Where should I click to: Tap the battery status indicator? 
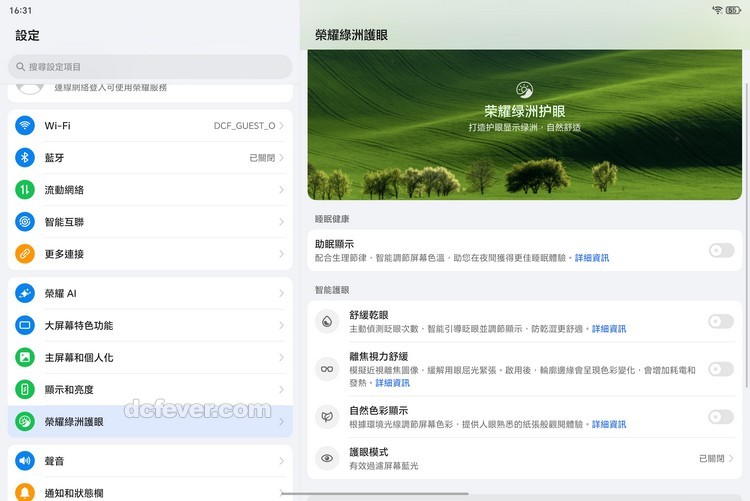pyautogui.click(x=733, y=10)
